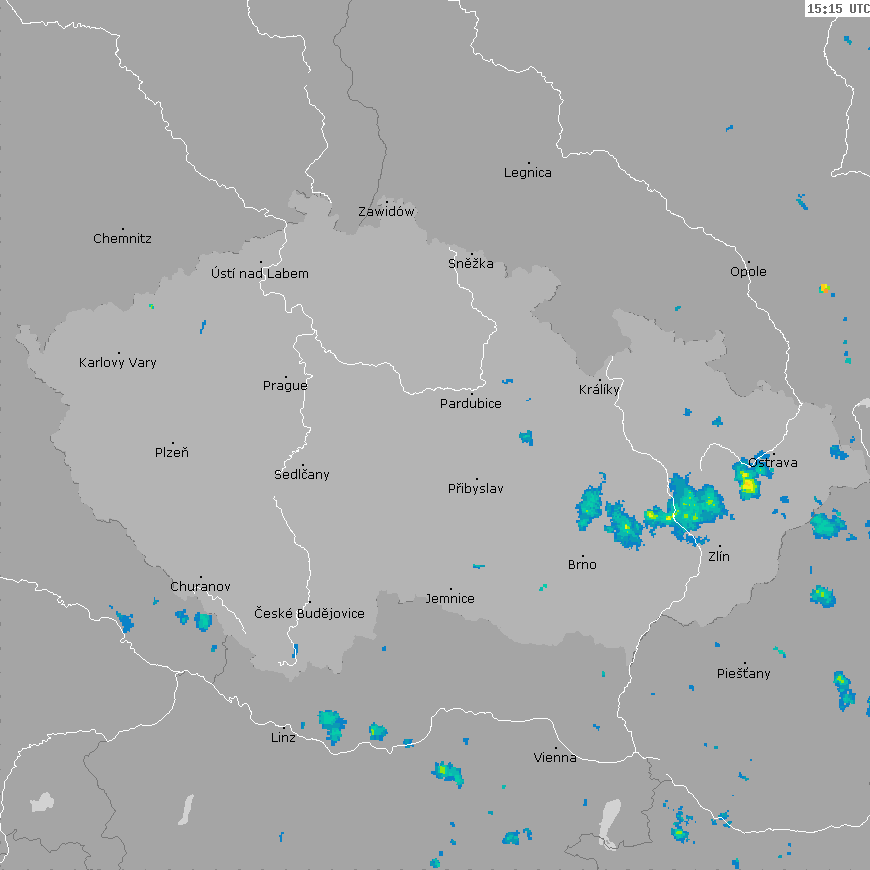The height and width of the screenshot is (870, 870).
Task: Click the Zlín city label
Action: [718, 555]
